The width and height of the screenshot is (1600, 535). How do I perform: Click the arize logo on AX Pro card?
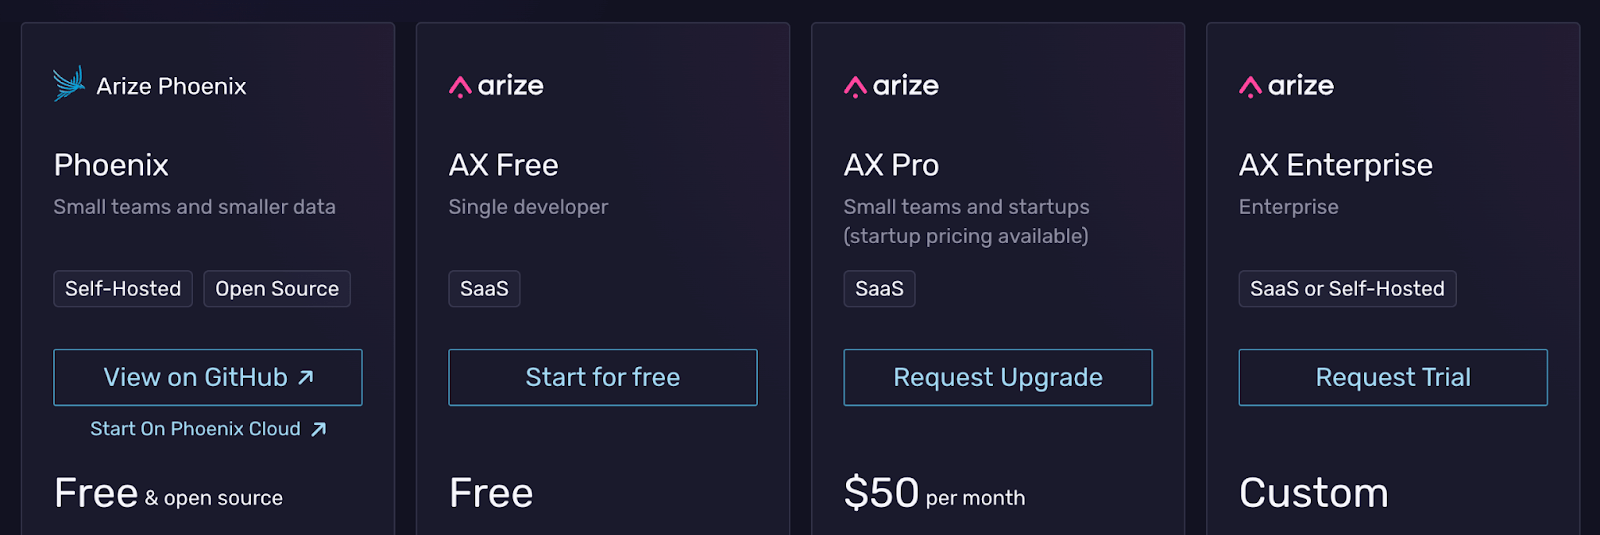coord(891,86)
